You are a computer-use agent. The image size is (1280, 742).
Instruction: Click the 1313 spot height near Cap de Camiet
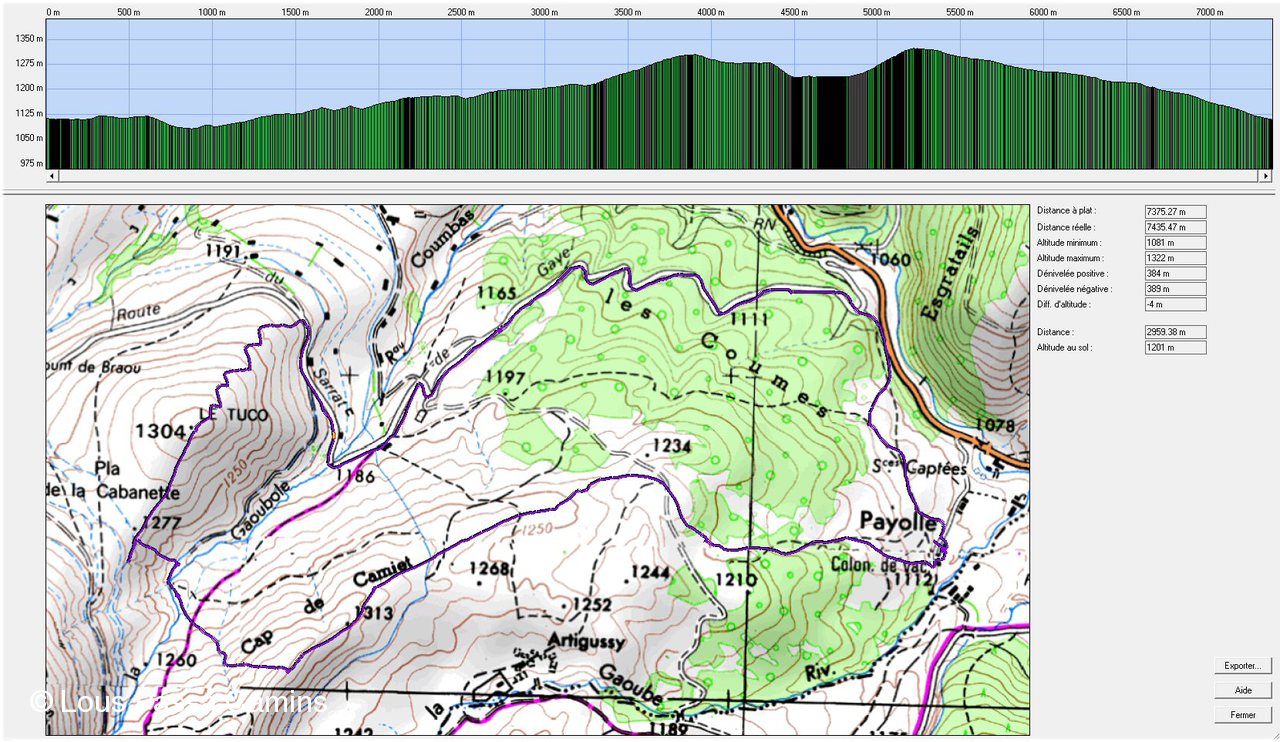point(371,613)
